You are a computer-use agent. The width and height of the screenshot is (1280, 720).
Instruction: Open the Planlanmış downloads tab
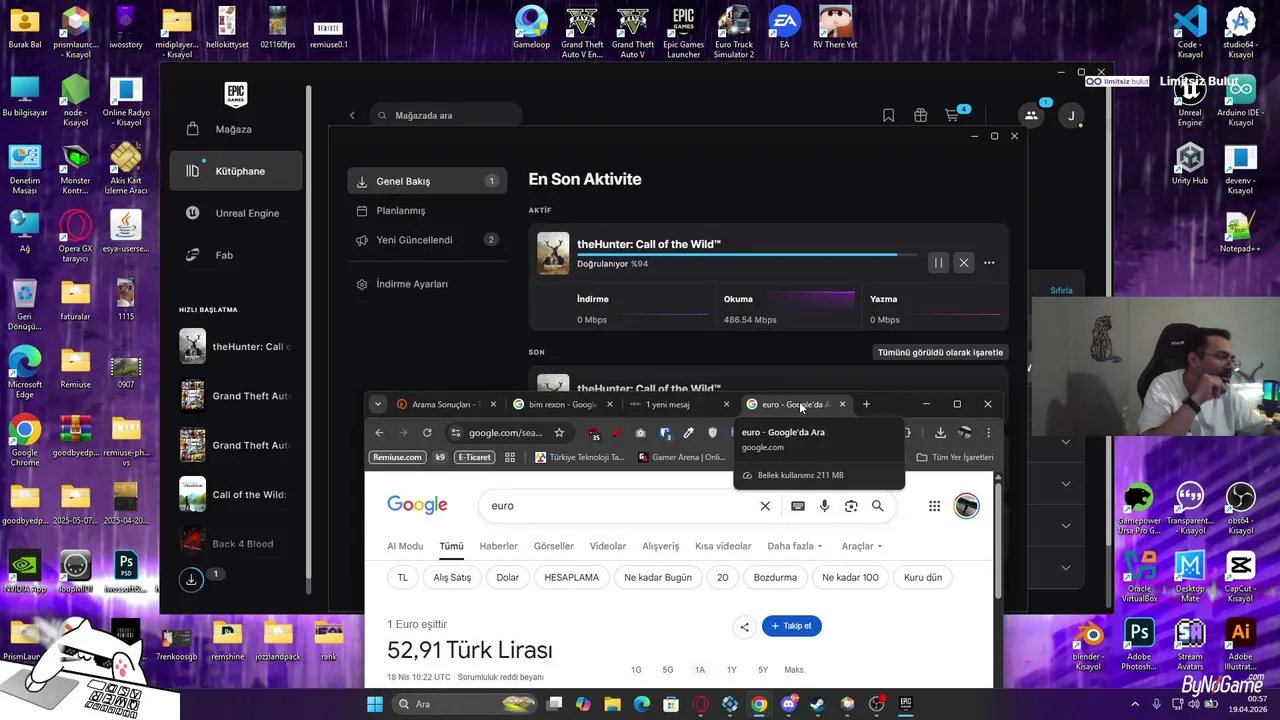[427, 211]
